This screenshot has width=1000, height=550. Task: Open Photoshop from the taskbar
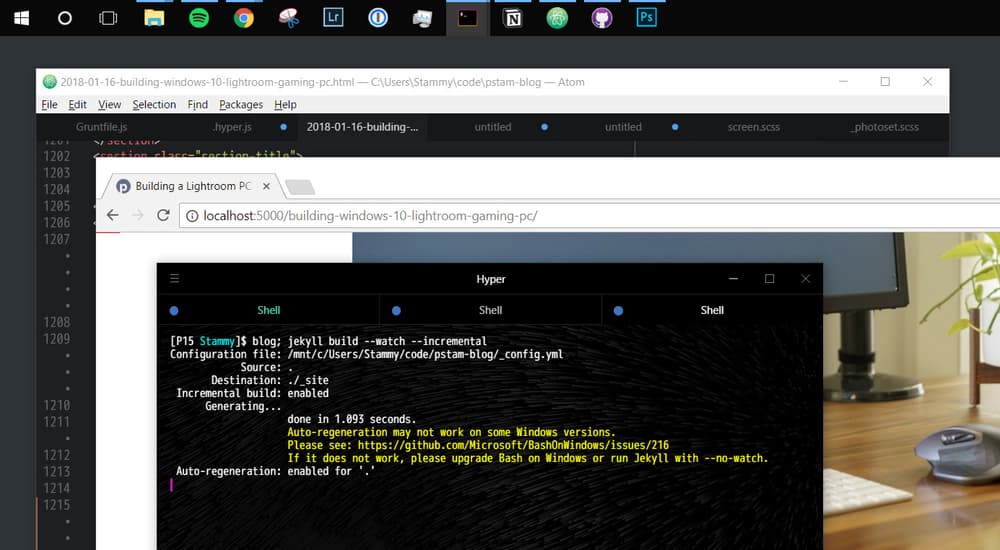646,17
